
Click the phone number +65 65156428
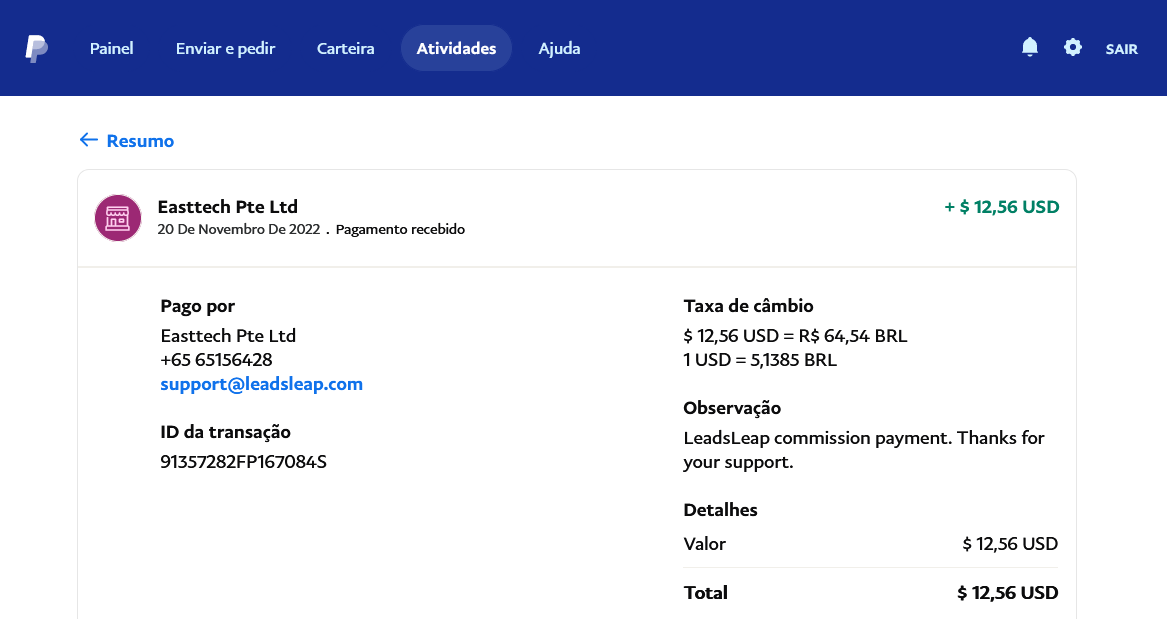(x=217, y=360)
